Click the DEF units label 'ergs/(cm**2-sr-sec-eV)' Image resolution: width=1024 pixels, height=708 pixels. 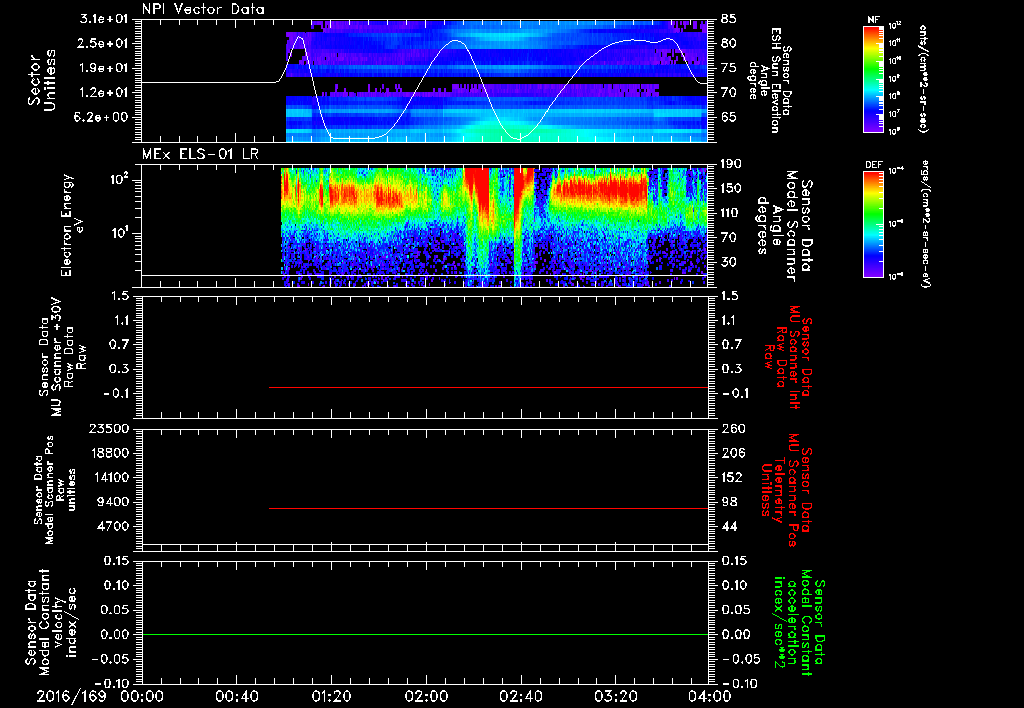pyautogui.click(x=925, y=224)
